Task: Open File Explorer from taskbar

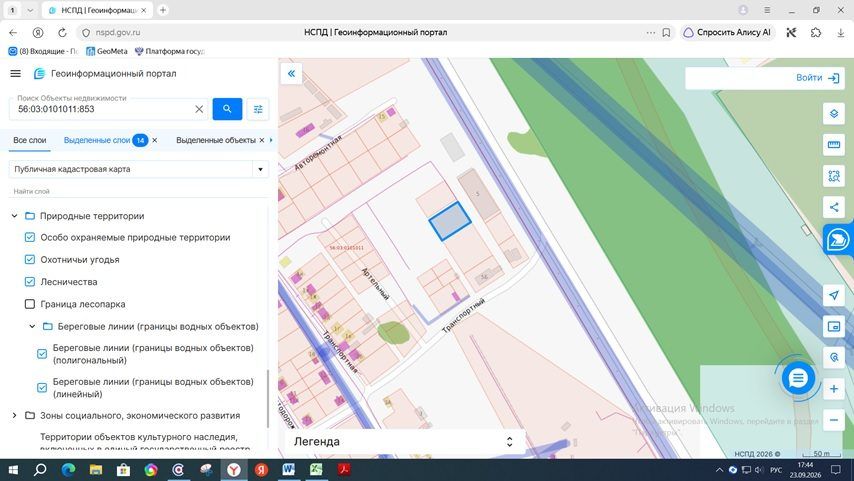Action: [96, 470]
